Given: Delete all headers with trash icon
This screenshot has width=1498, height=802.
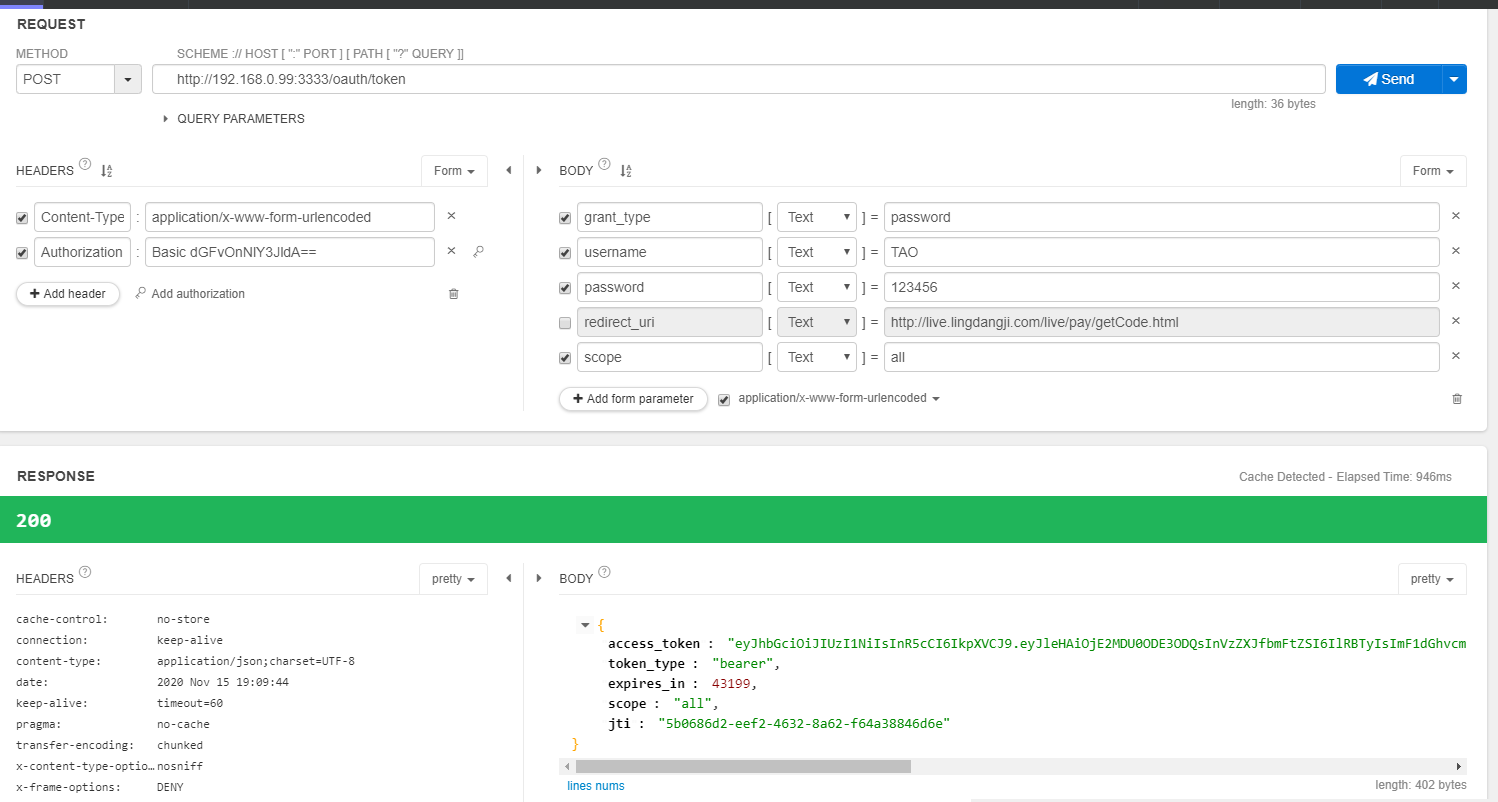Looking at the screenshot, I should 453,294.
